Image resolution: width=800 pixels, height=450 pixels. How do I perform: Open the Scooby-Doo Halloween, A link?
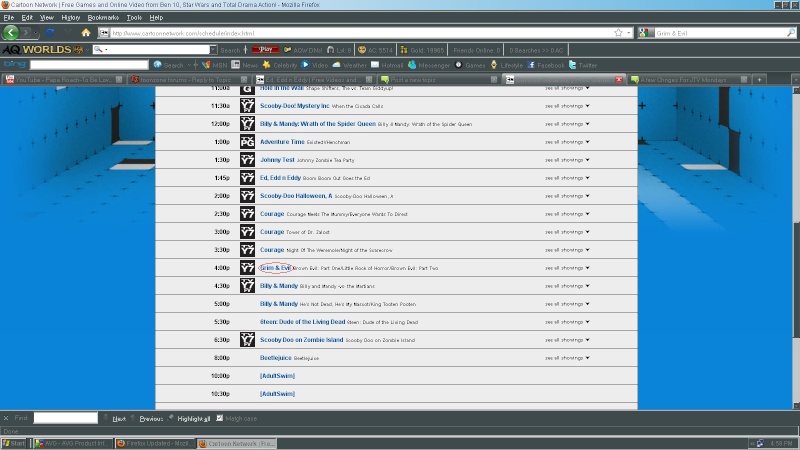[296, 196]
